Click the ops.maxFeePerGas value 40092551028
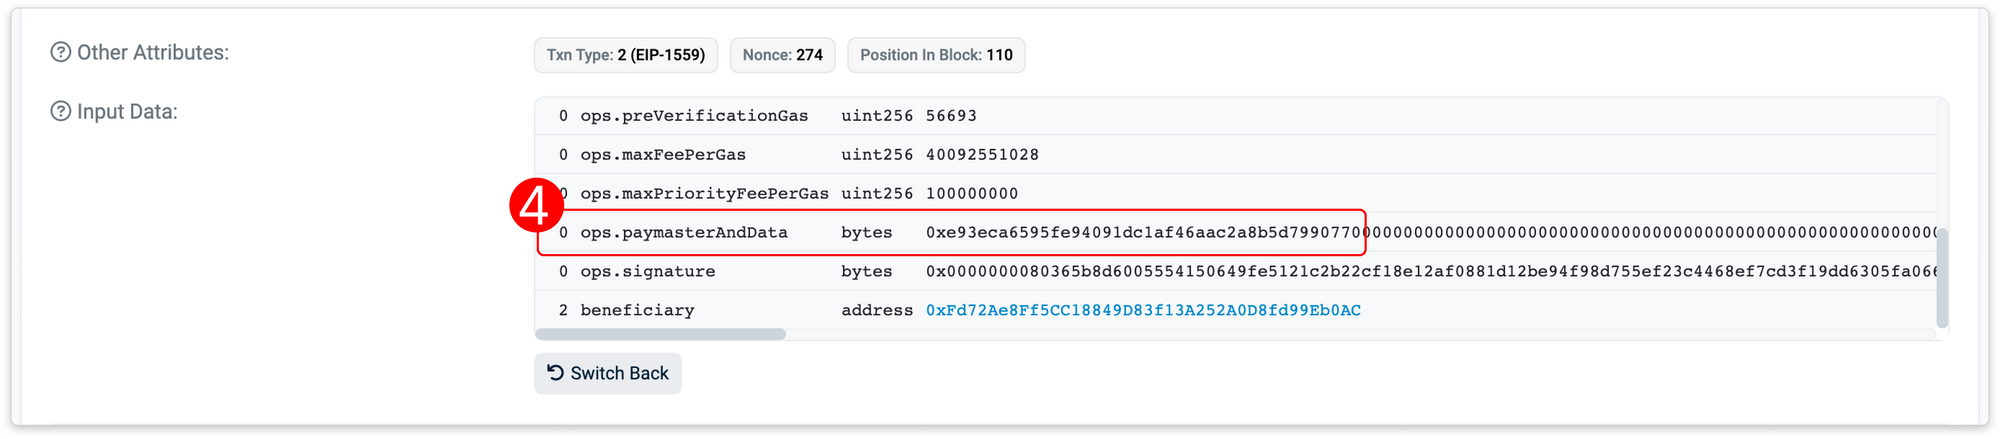 click(982, 155)
